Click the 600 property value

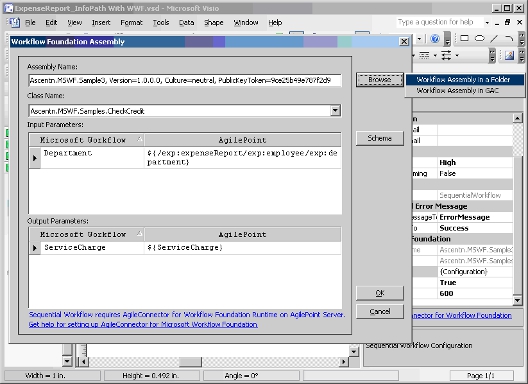pyautogui.click(x=475, y=293)
